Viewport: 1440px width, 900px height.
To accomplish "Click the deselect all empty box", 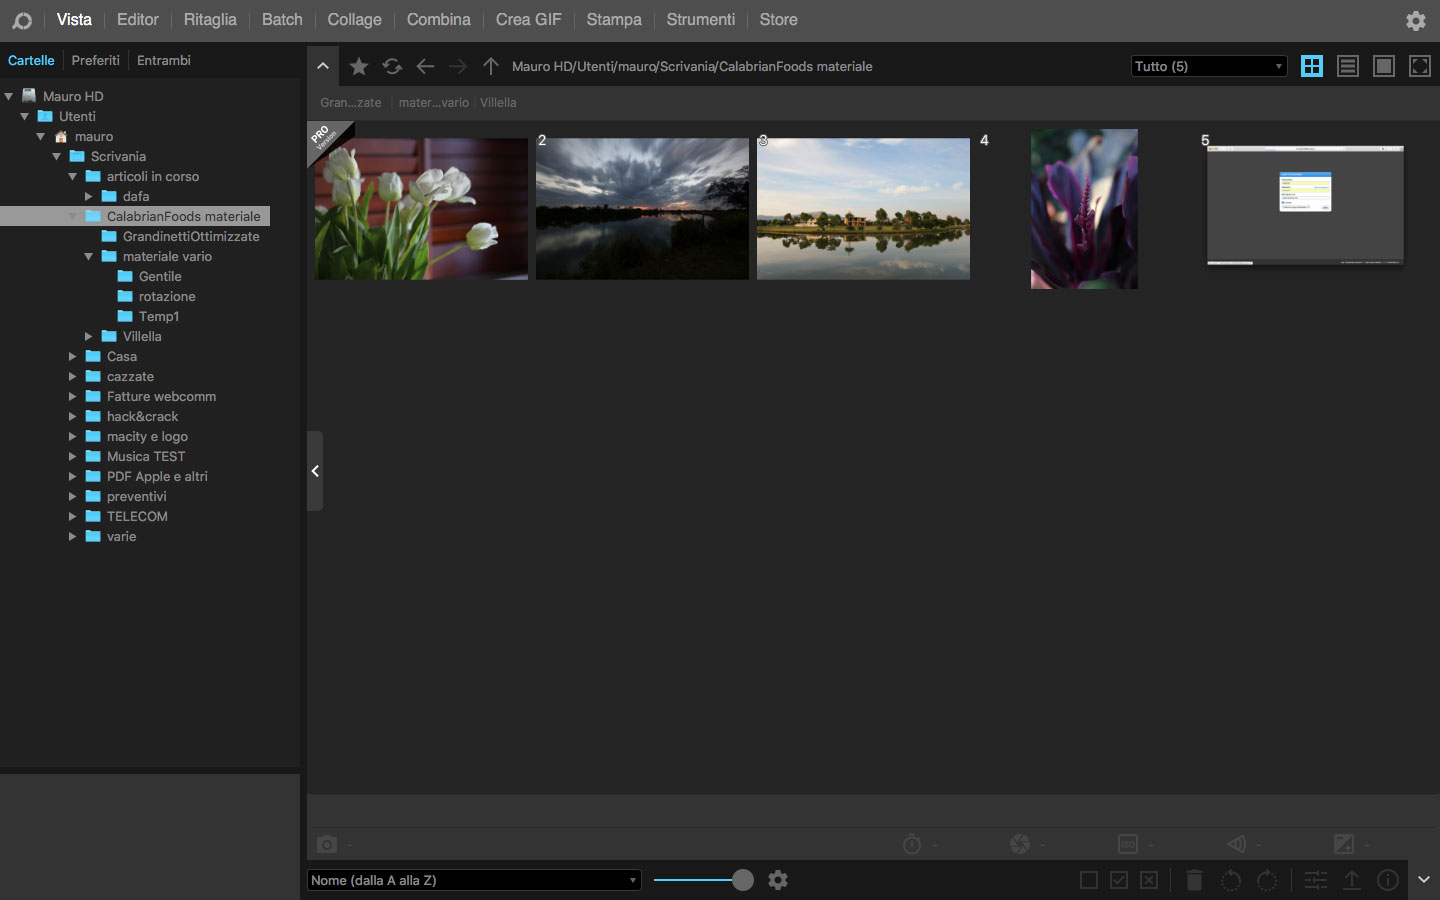I will point(1089,880).
